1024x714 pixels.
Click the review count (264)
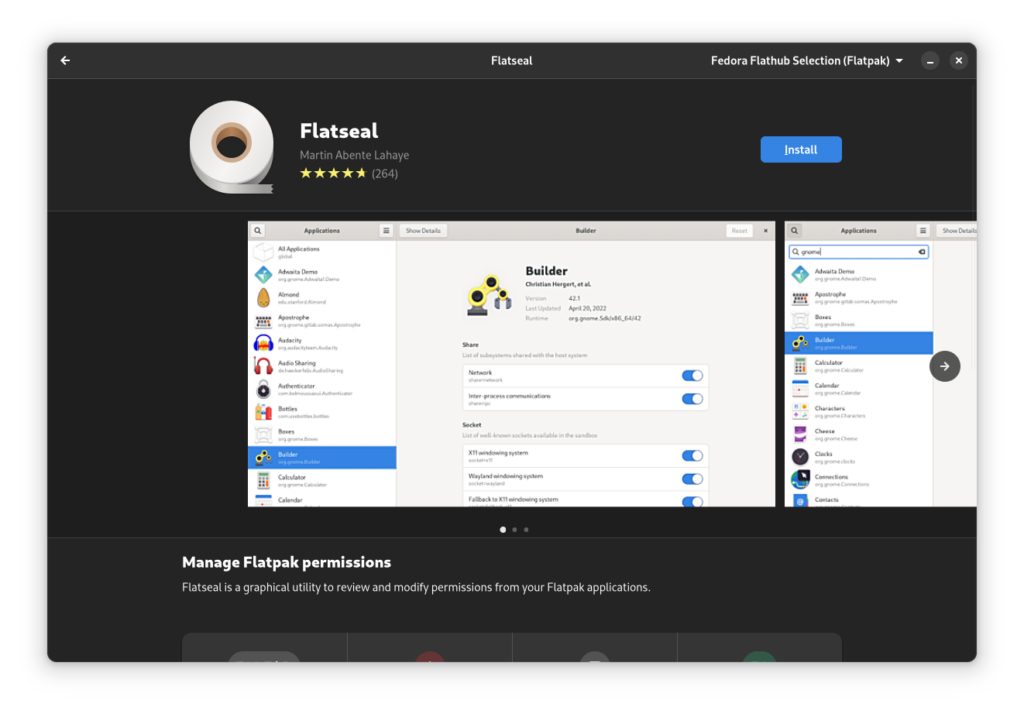click(x=385, y=174)
